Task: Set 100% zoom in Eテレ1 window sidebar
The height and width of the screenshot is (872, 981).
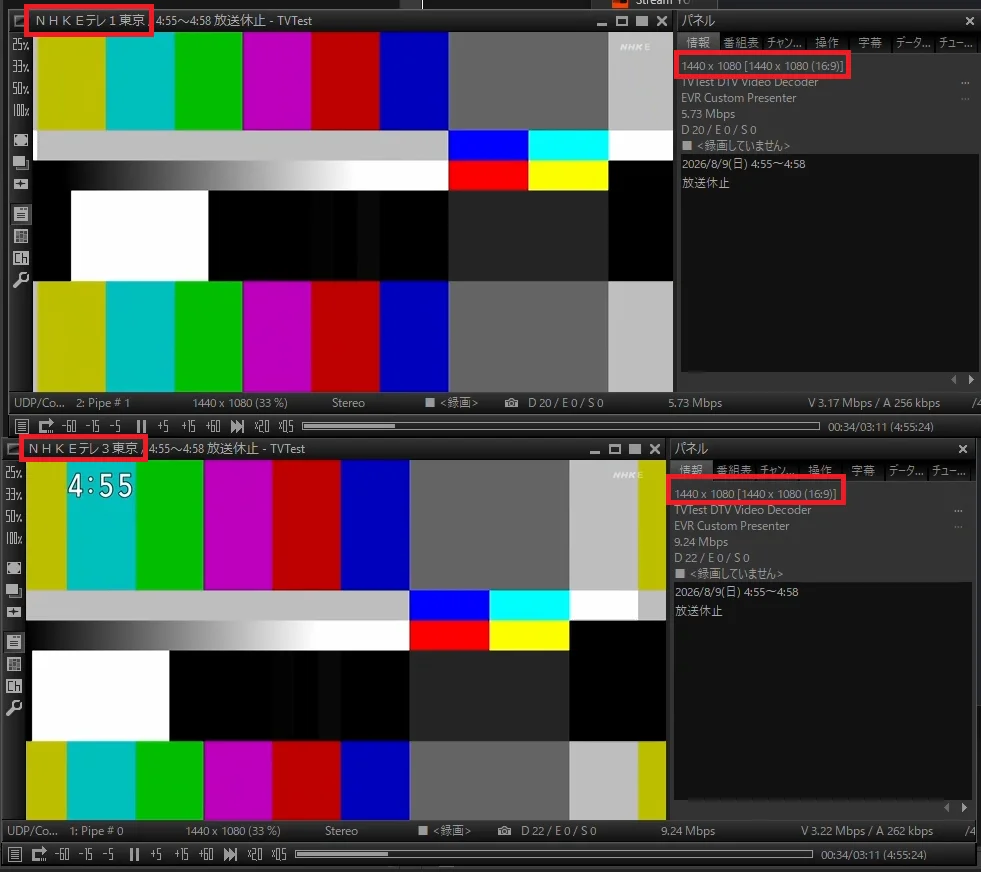Action: tap(21, 111)
